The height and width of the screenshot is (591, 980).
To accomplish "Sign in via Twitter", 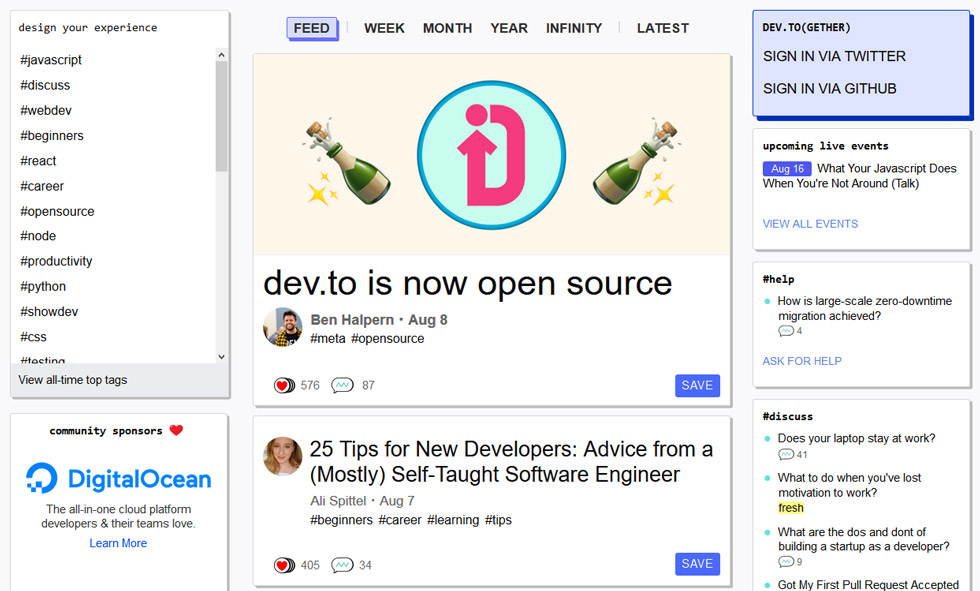I will coord(834,56).
